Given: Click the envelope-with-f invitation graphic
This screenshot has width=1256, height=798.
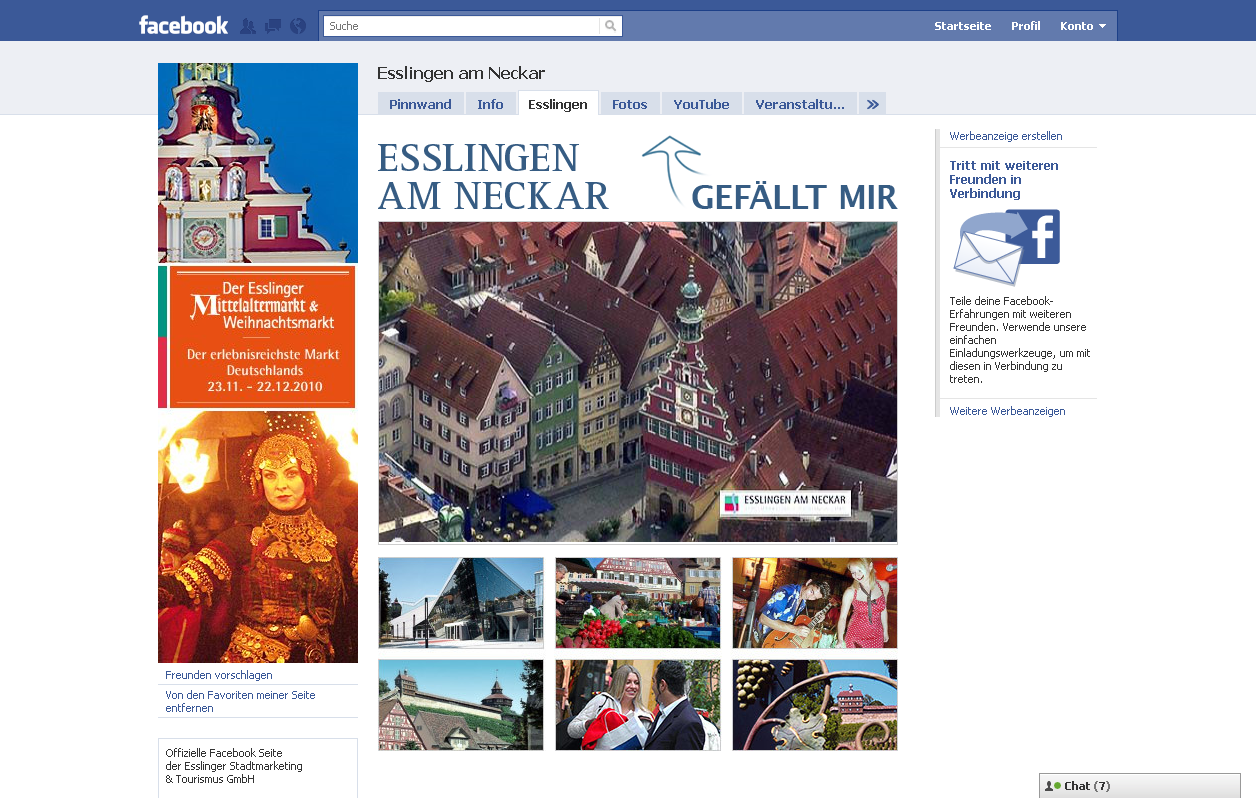Looking at the screenshot, I should [1004, 243].
